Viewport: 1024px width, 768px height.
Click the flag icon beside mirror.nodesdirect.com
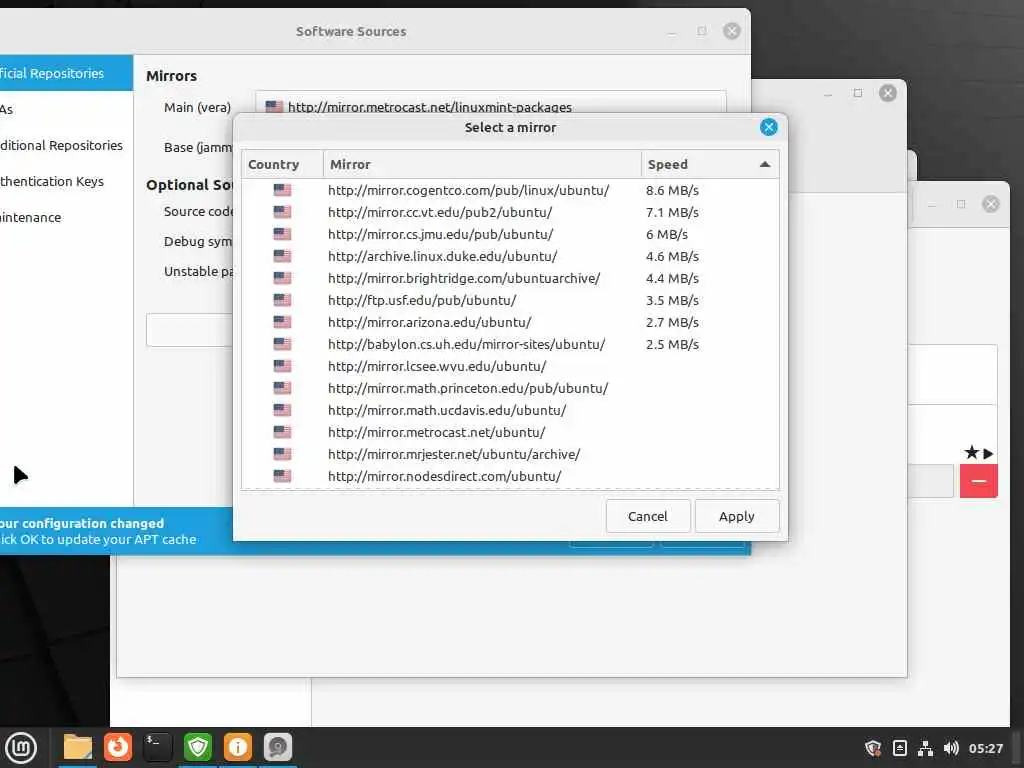tap(282, 476)
